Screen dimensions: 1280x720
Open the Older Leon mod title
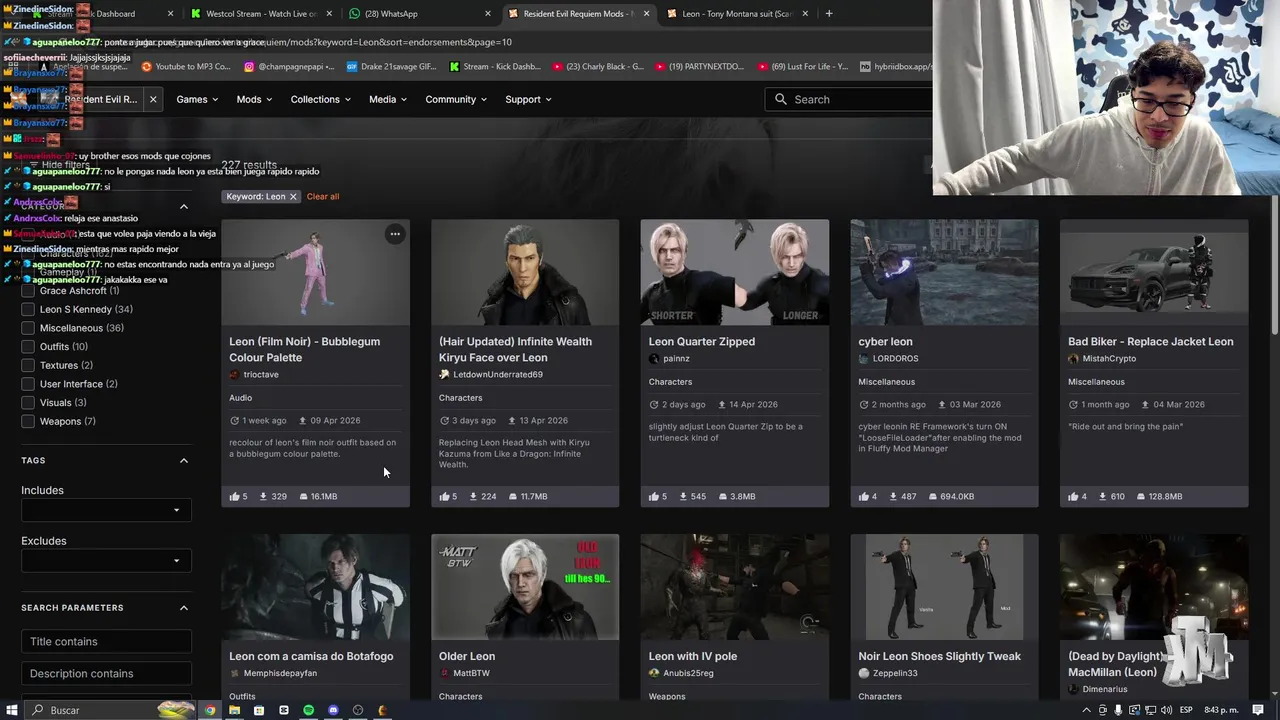tap(467, 657)
